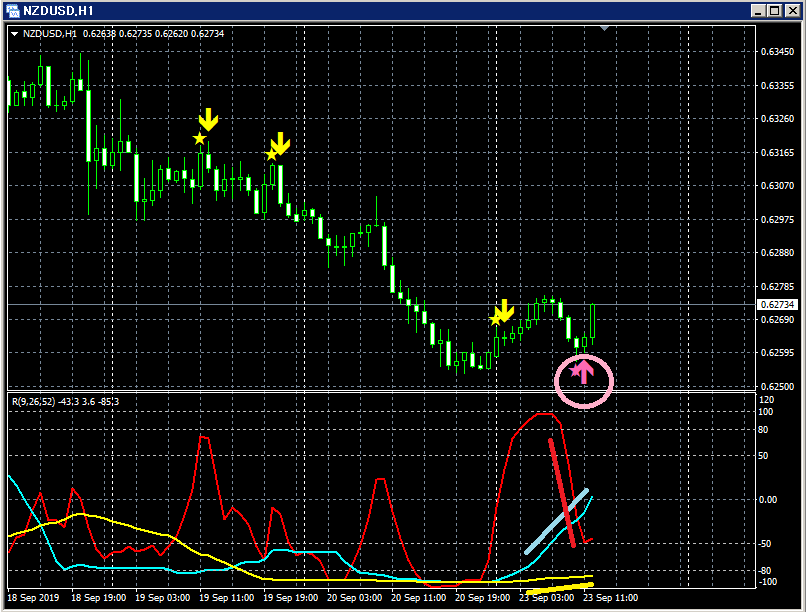This screenshot has height=612, width=806.
Task: Select the yellow down arrow signal near 20 Sep 19:00
Action: click(x=504, y=310)
